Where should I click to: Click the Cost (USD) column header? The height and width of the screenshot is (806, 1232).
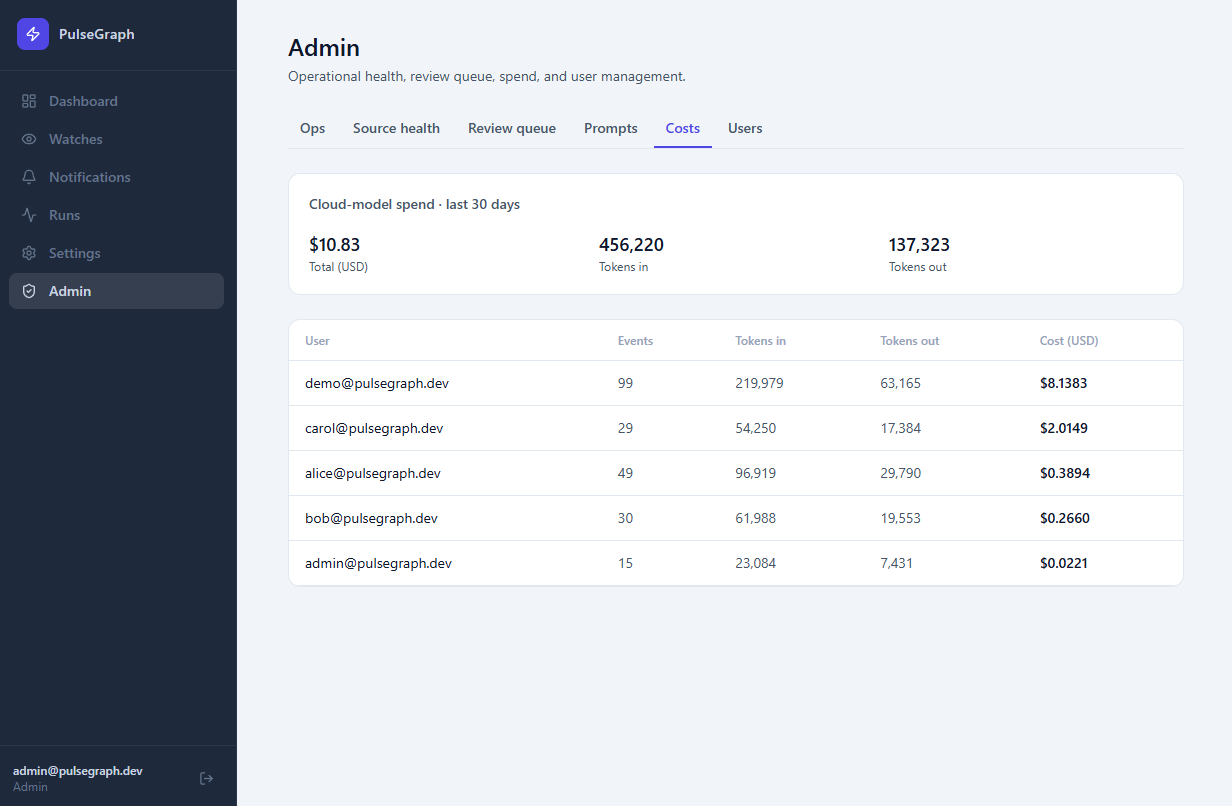1069,341
